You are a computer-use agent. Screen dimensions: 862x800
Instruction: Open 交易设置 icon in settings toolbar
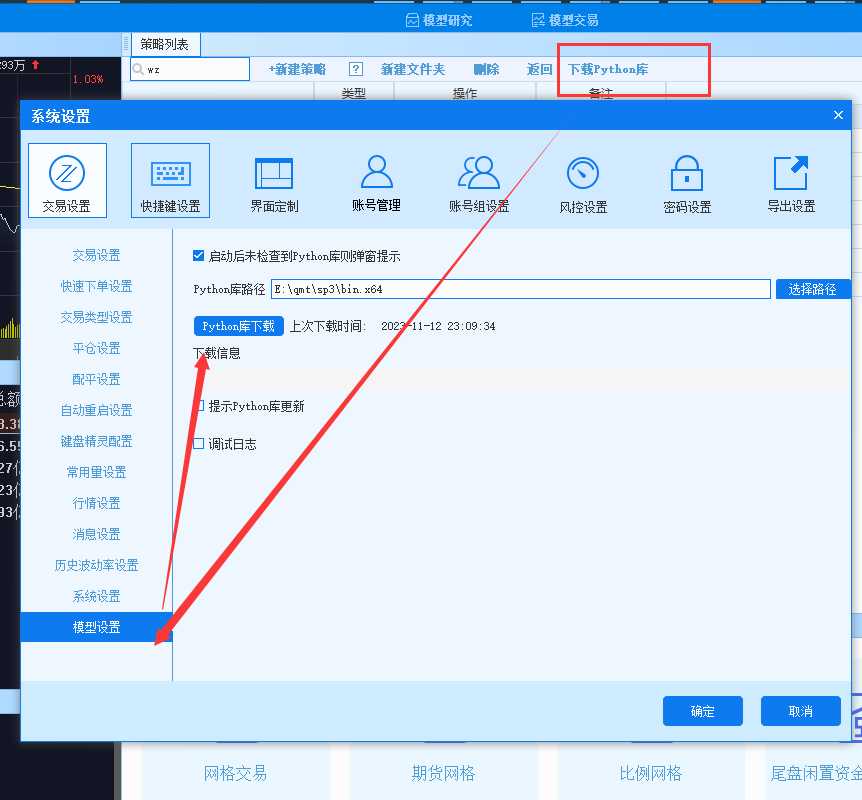(x=67, y=181)
